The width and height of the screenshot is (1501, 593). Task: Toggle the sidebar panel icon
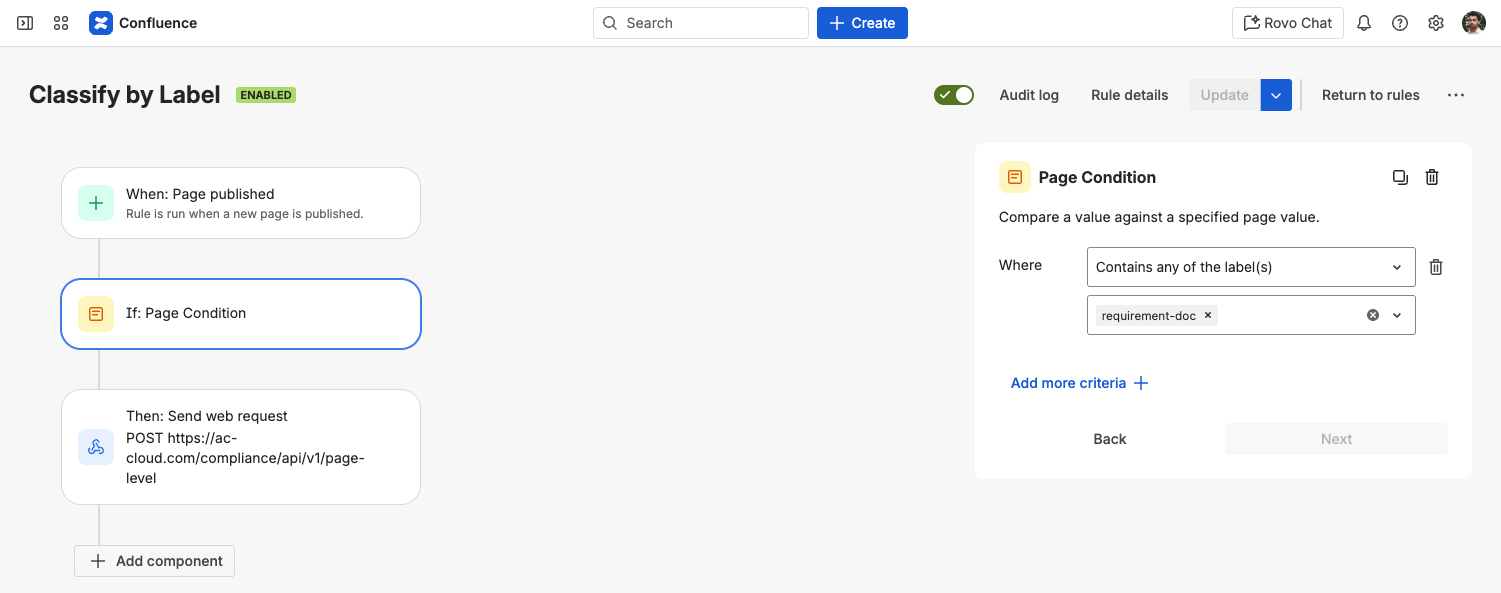pos(25,23)
